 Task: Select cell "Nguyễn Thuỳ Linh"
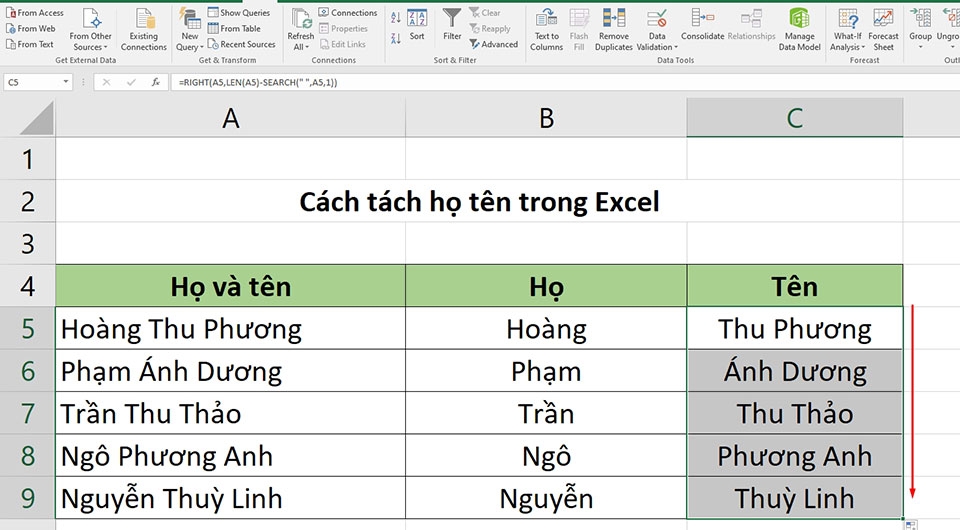coord(230,498)
